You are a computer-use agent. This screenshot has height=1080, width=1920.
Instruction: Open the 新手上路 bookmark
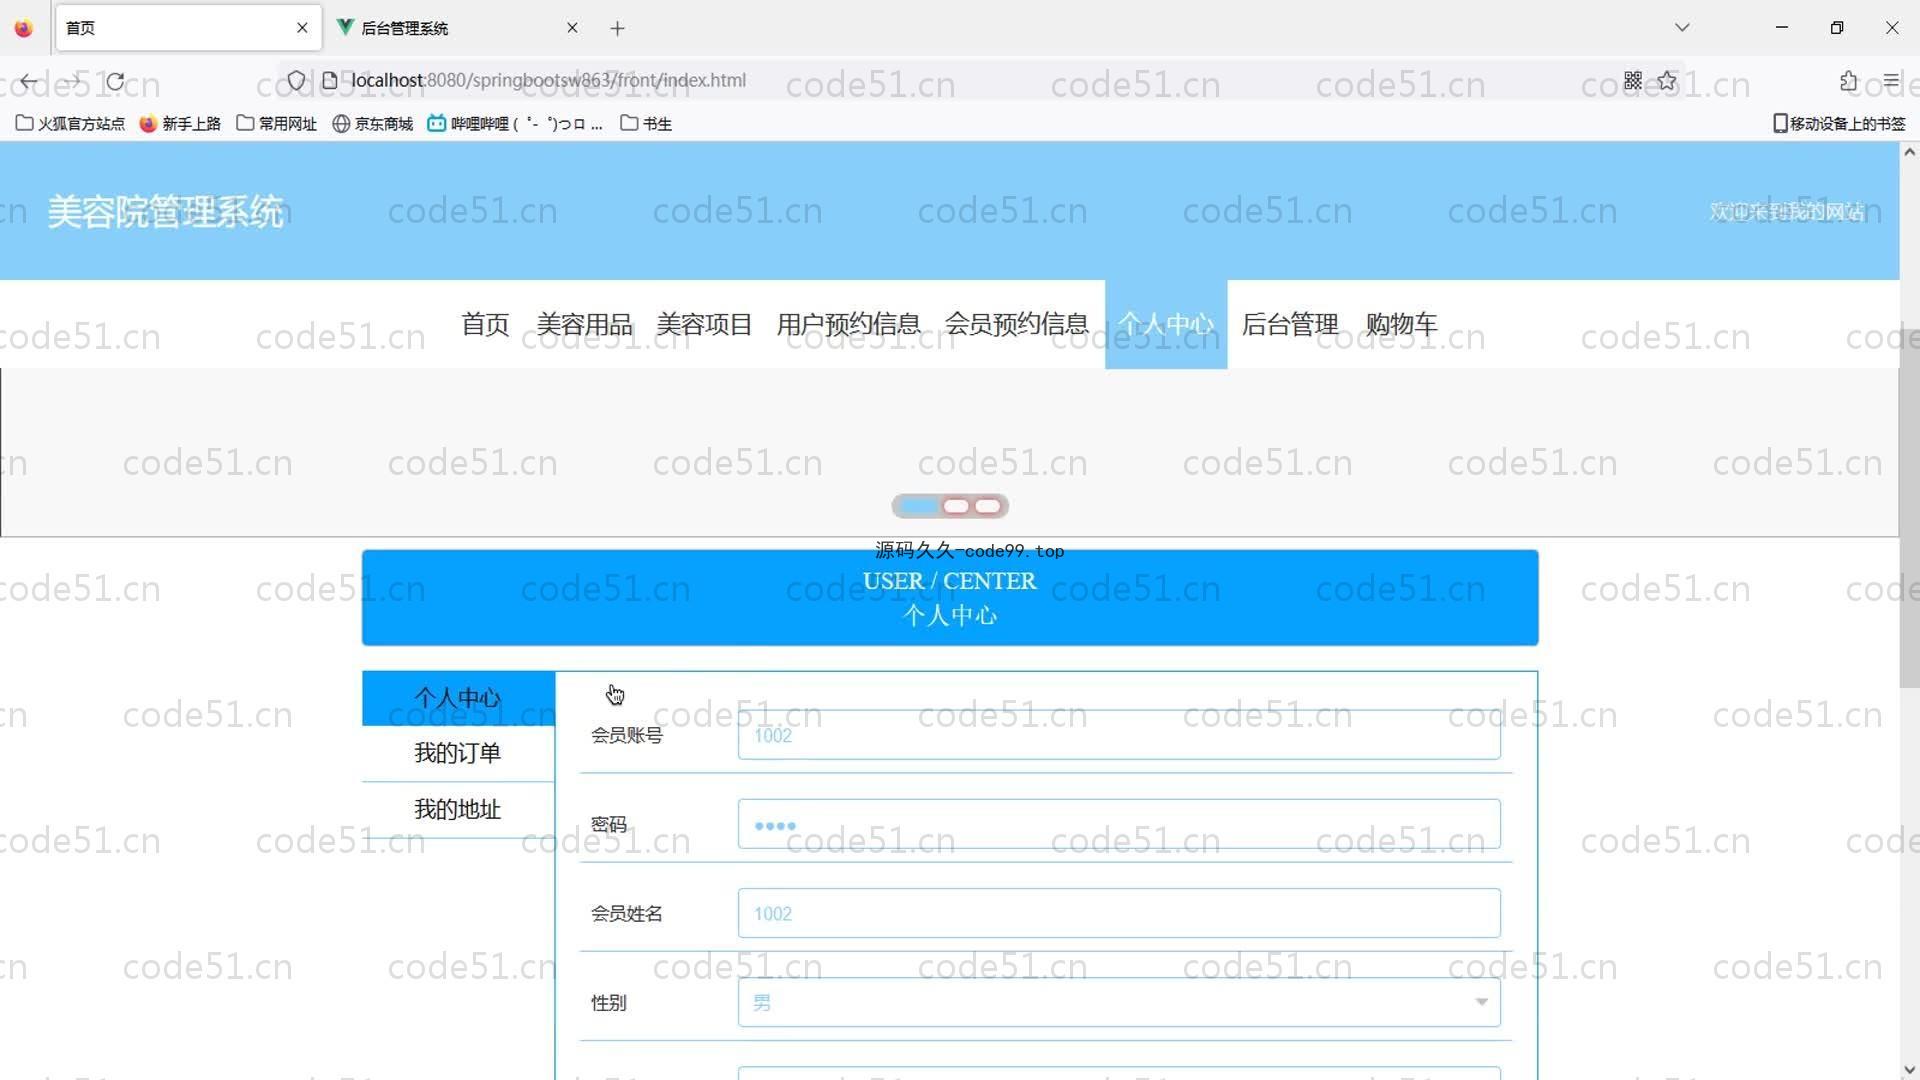(180, 123)
